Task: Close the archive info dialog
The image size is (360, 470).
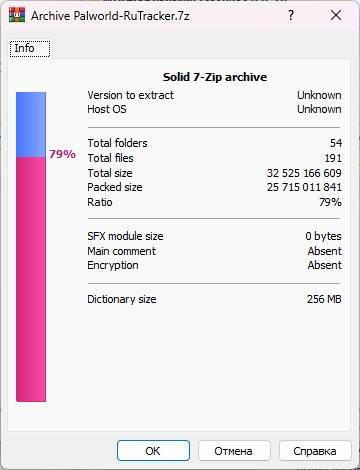Action: [x=336, y=15]
